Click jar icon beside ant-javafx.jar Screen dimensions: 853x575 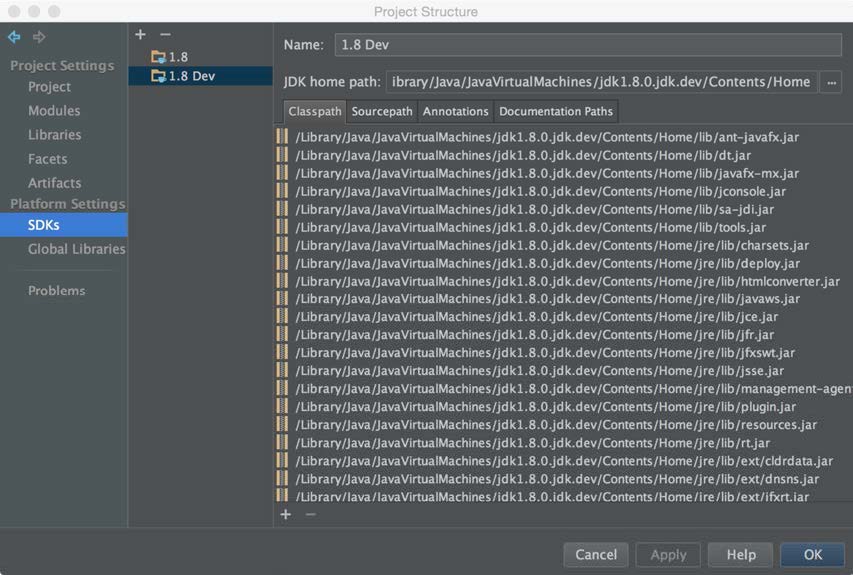tap(282, 137)
